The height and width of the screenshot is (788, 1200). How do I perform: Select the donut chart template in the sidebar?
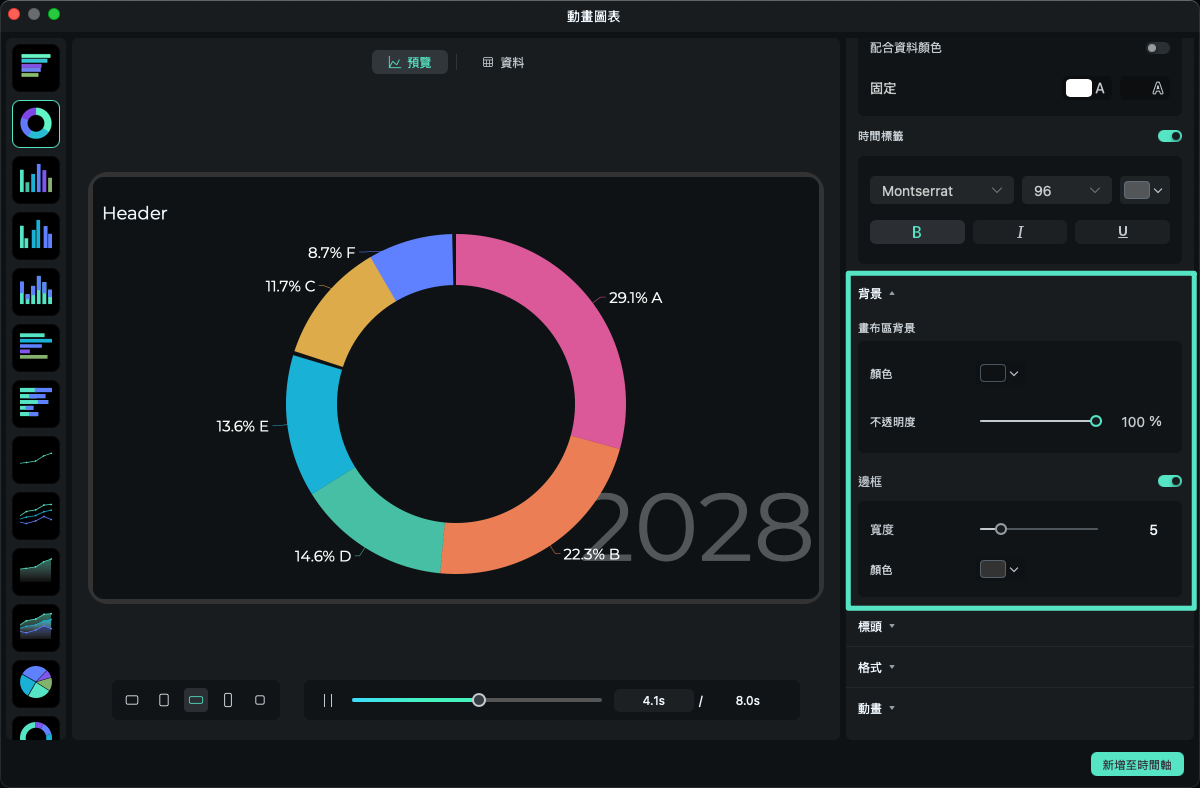click(36, 124)
